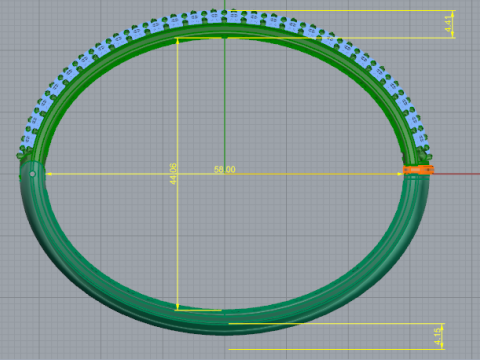The width and height of the screenshot is (480, 360).
Task: Select the 4.15 bottom thickness dimension
Action: tap(438, 336)
